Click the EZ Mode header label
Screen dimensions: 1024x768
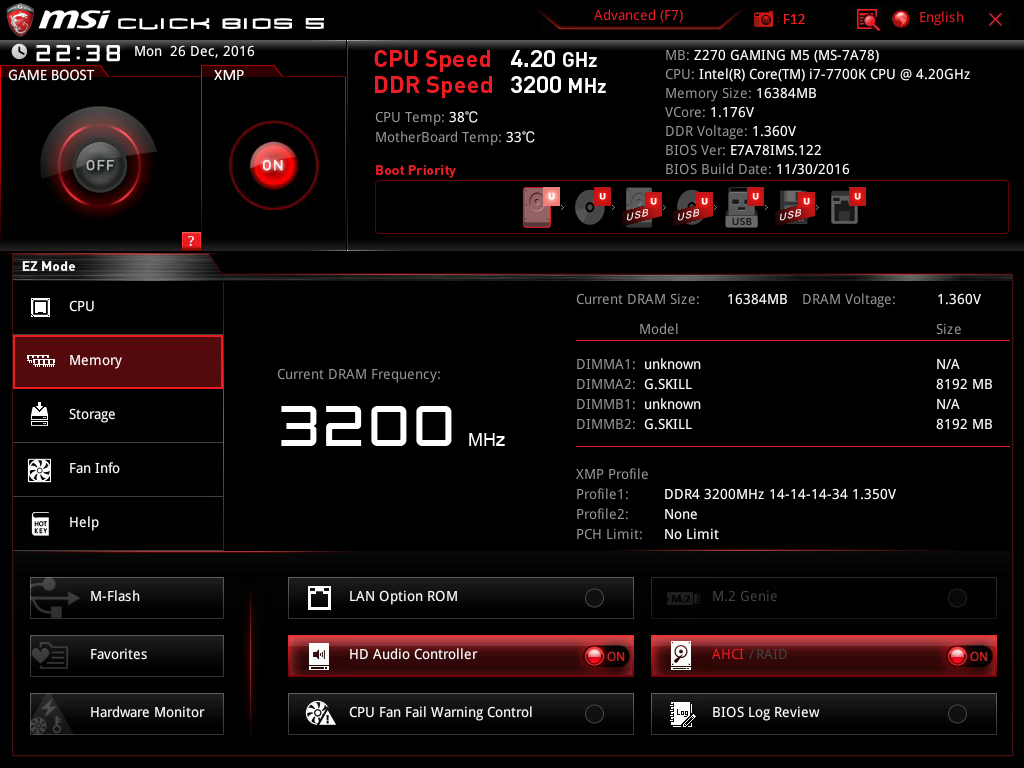point(48,266)
